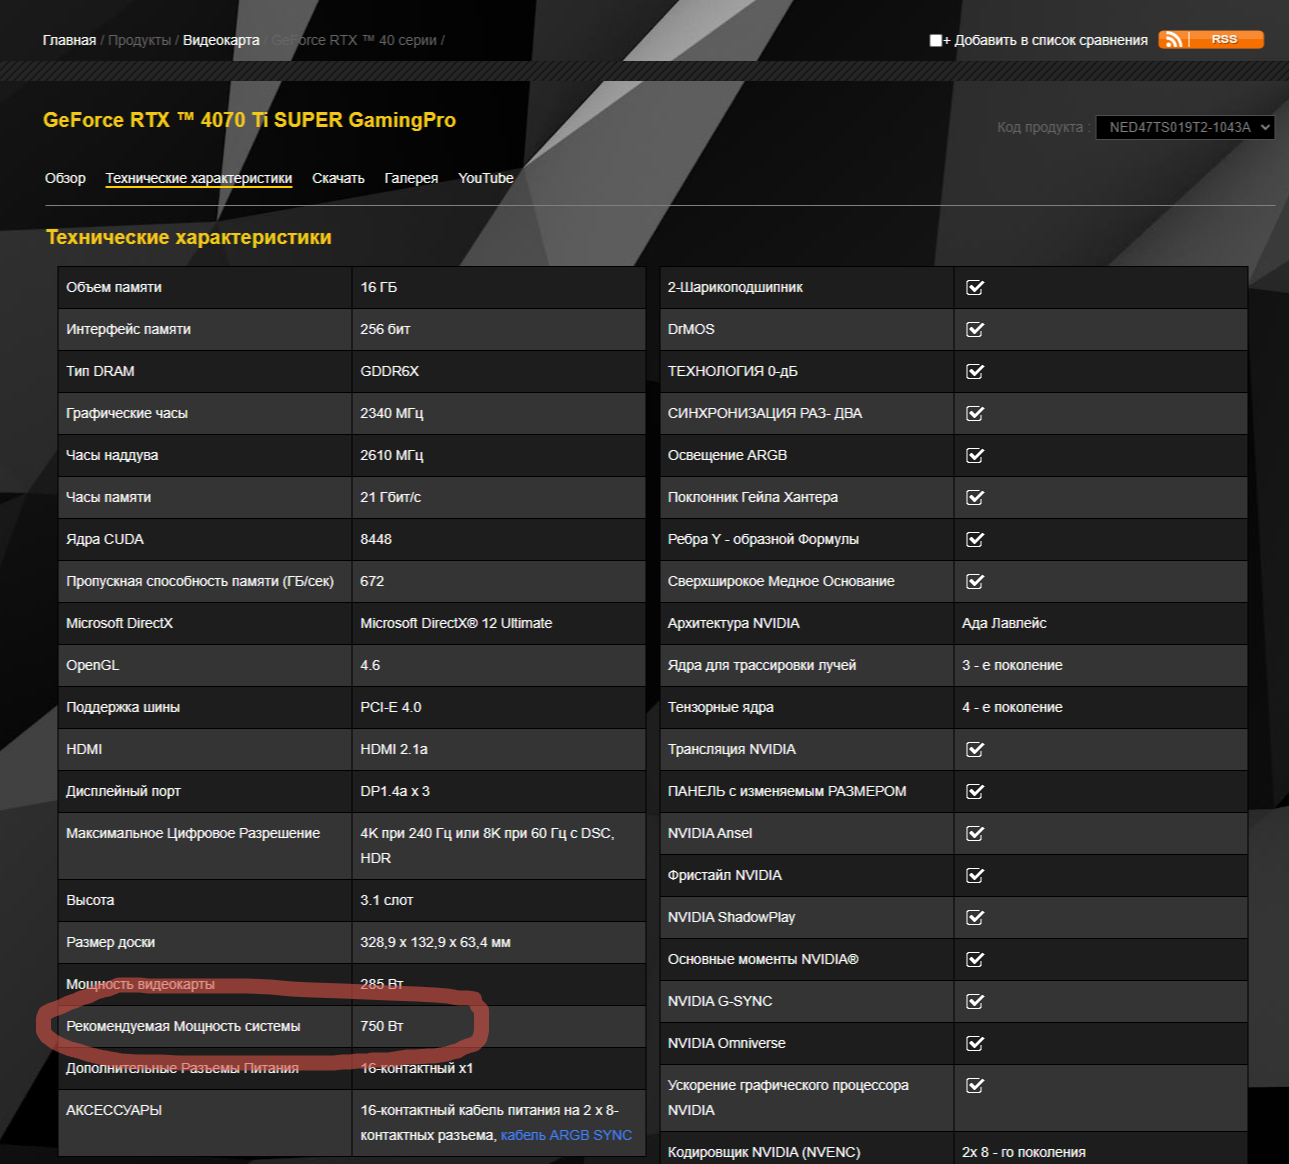This screenshot has height=1164, width=1289.
Task: Click the 'Добавить в список сравнения' label
Action: (1051, 40)
